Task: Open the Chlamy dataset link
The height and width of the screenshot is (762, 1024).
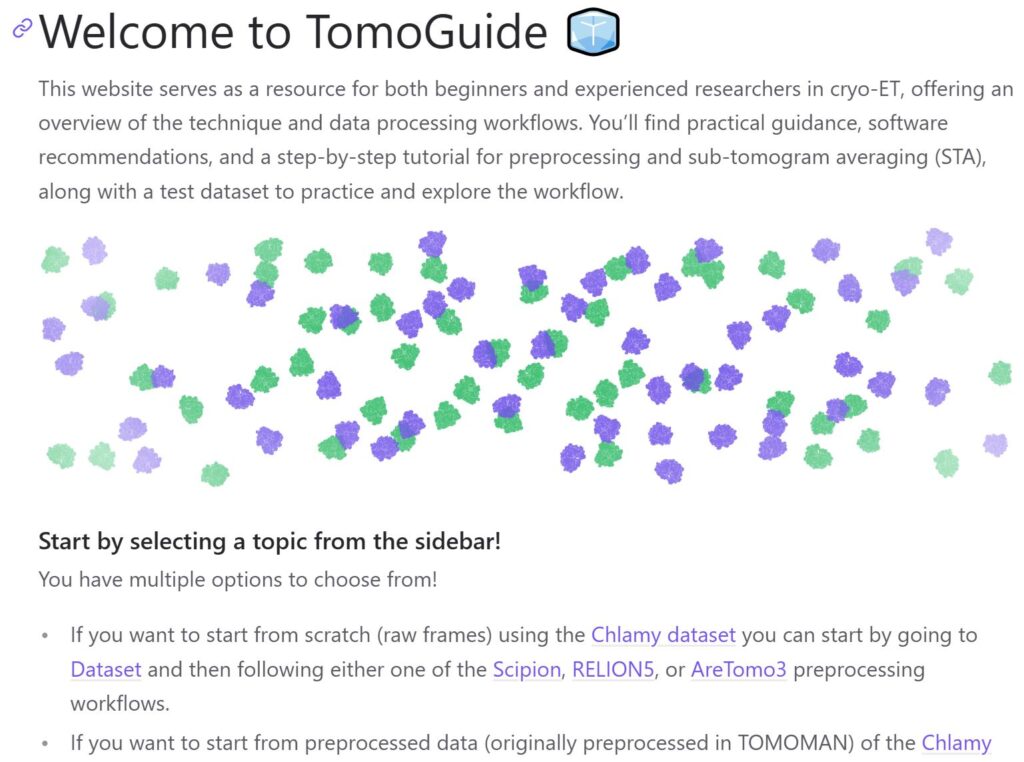Action: pyautogui.click(x=663, y=635)
